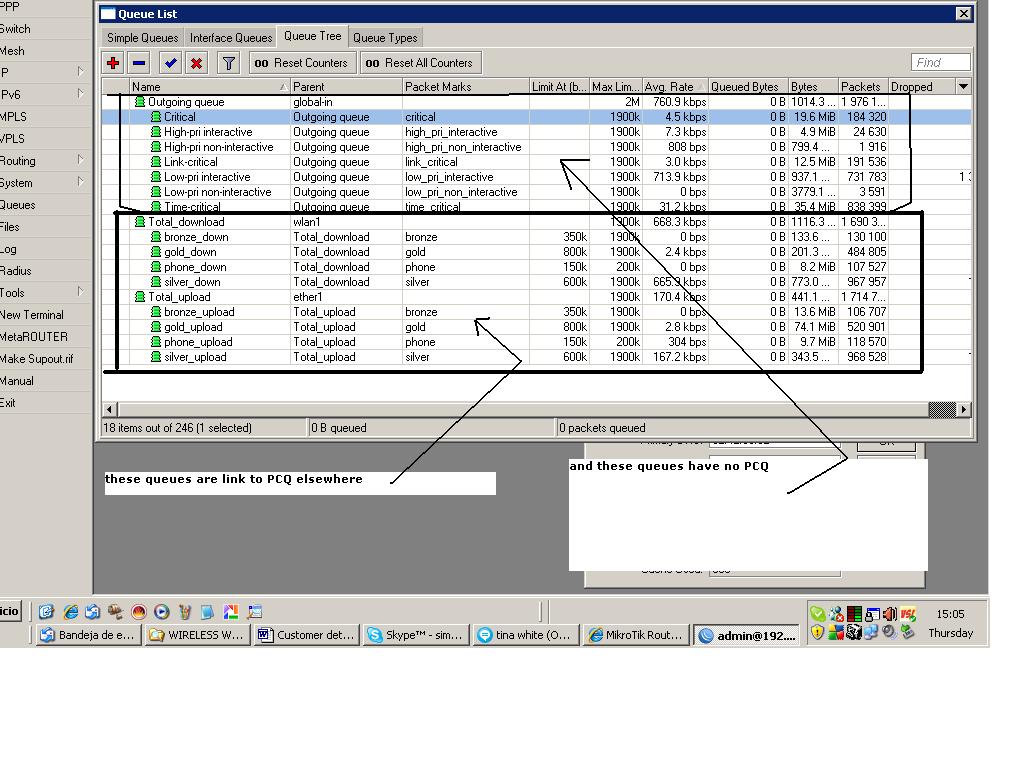This screenshot has height=768, width=1024.
Task: Open the Radius sidebar menu item
Action: click(43, 271)
